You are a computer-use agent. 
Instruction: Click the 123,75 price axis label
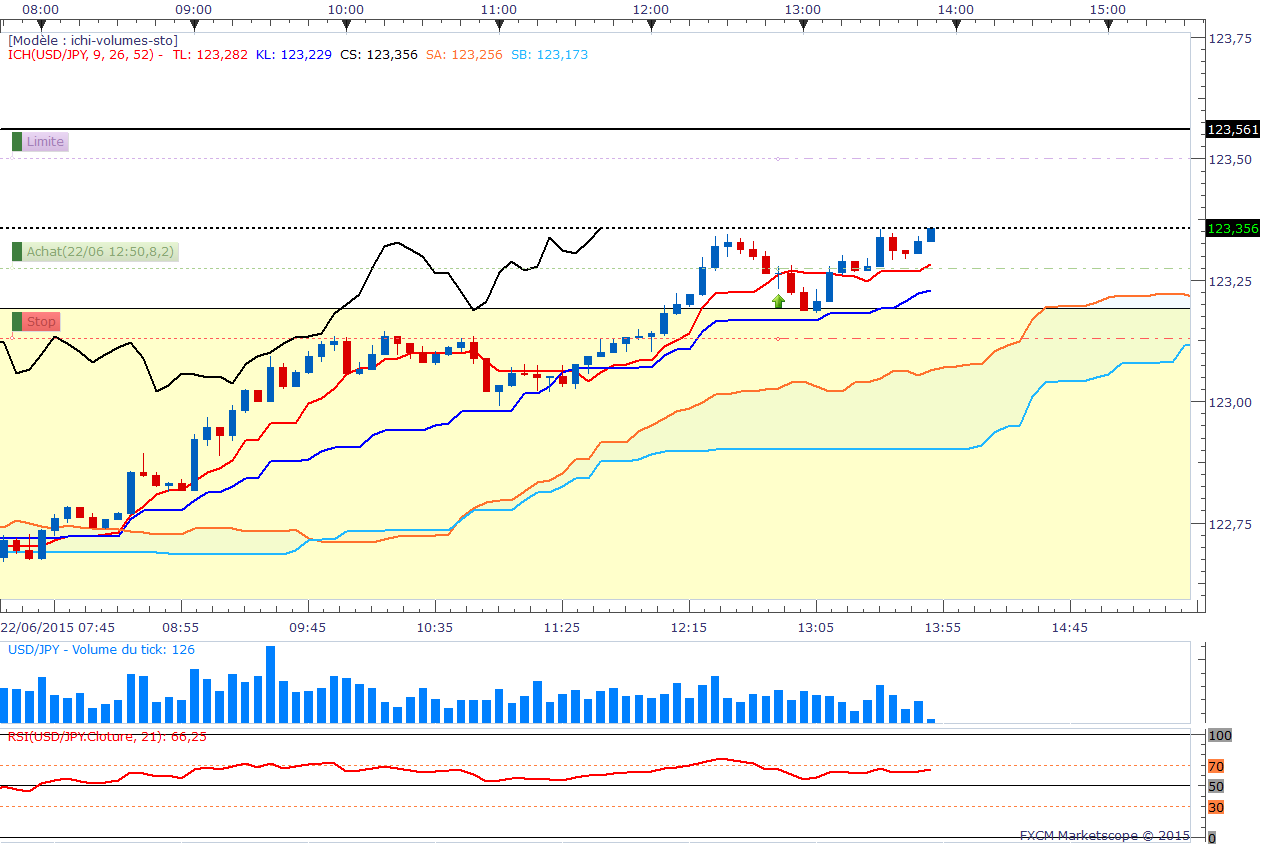click(x=1230, y=38)
